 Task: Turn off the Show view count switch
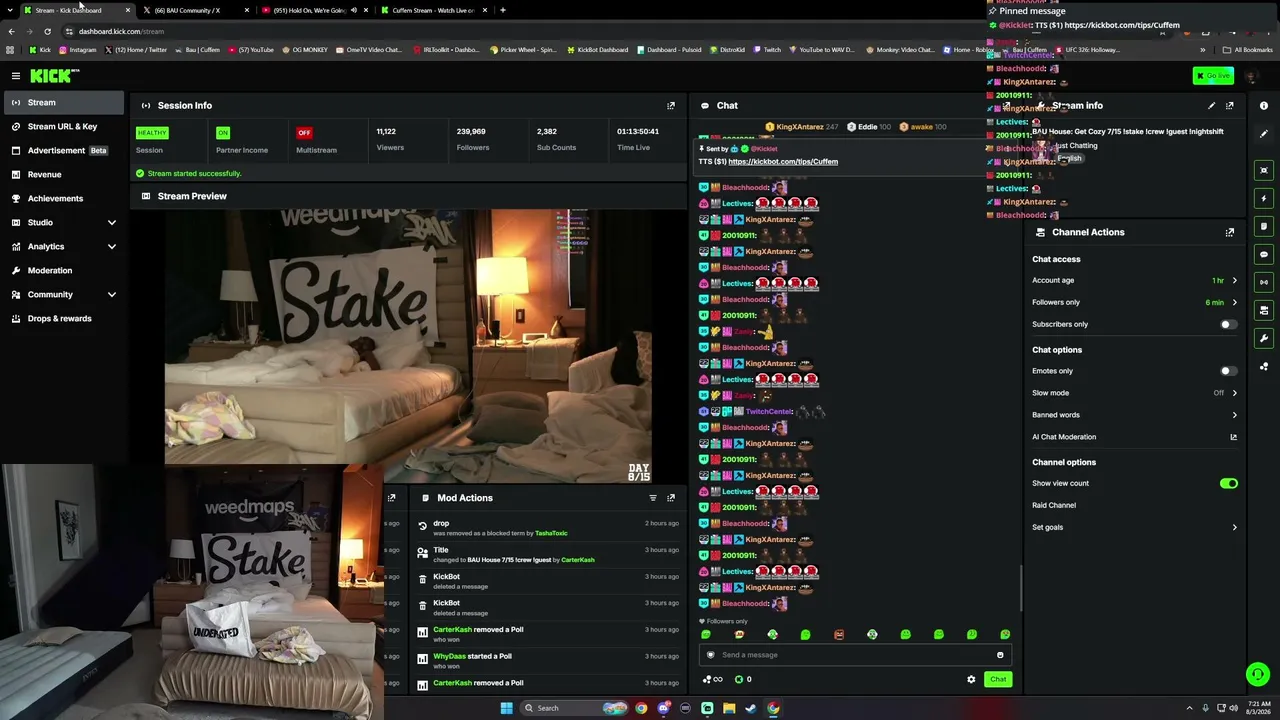[1229, 483]
